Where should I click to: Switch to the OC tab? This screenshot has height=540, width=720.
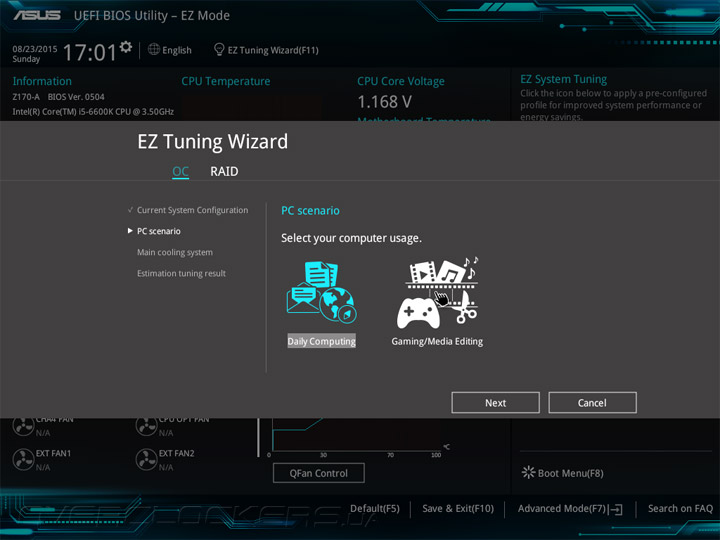point(180,172)
